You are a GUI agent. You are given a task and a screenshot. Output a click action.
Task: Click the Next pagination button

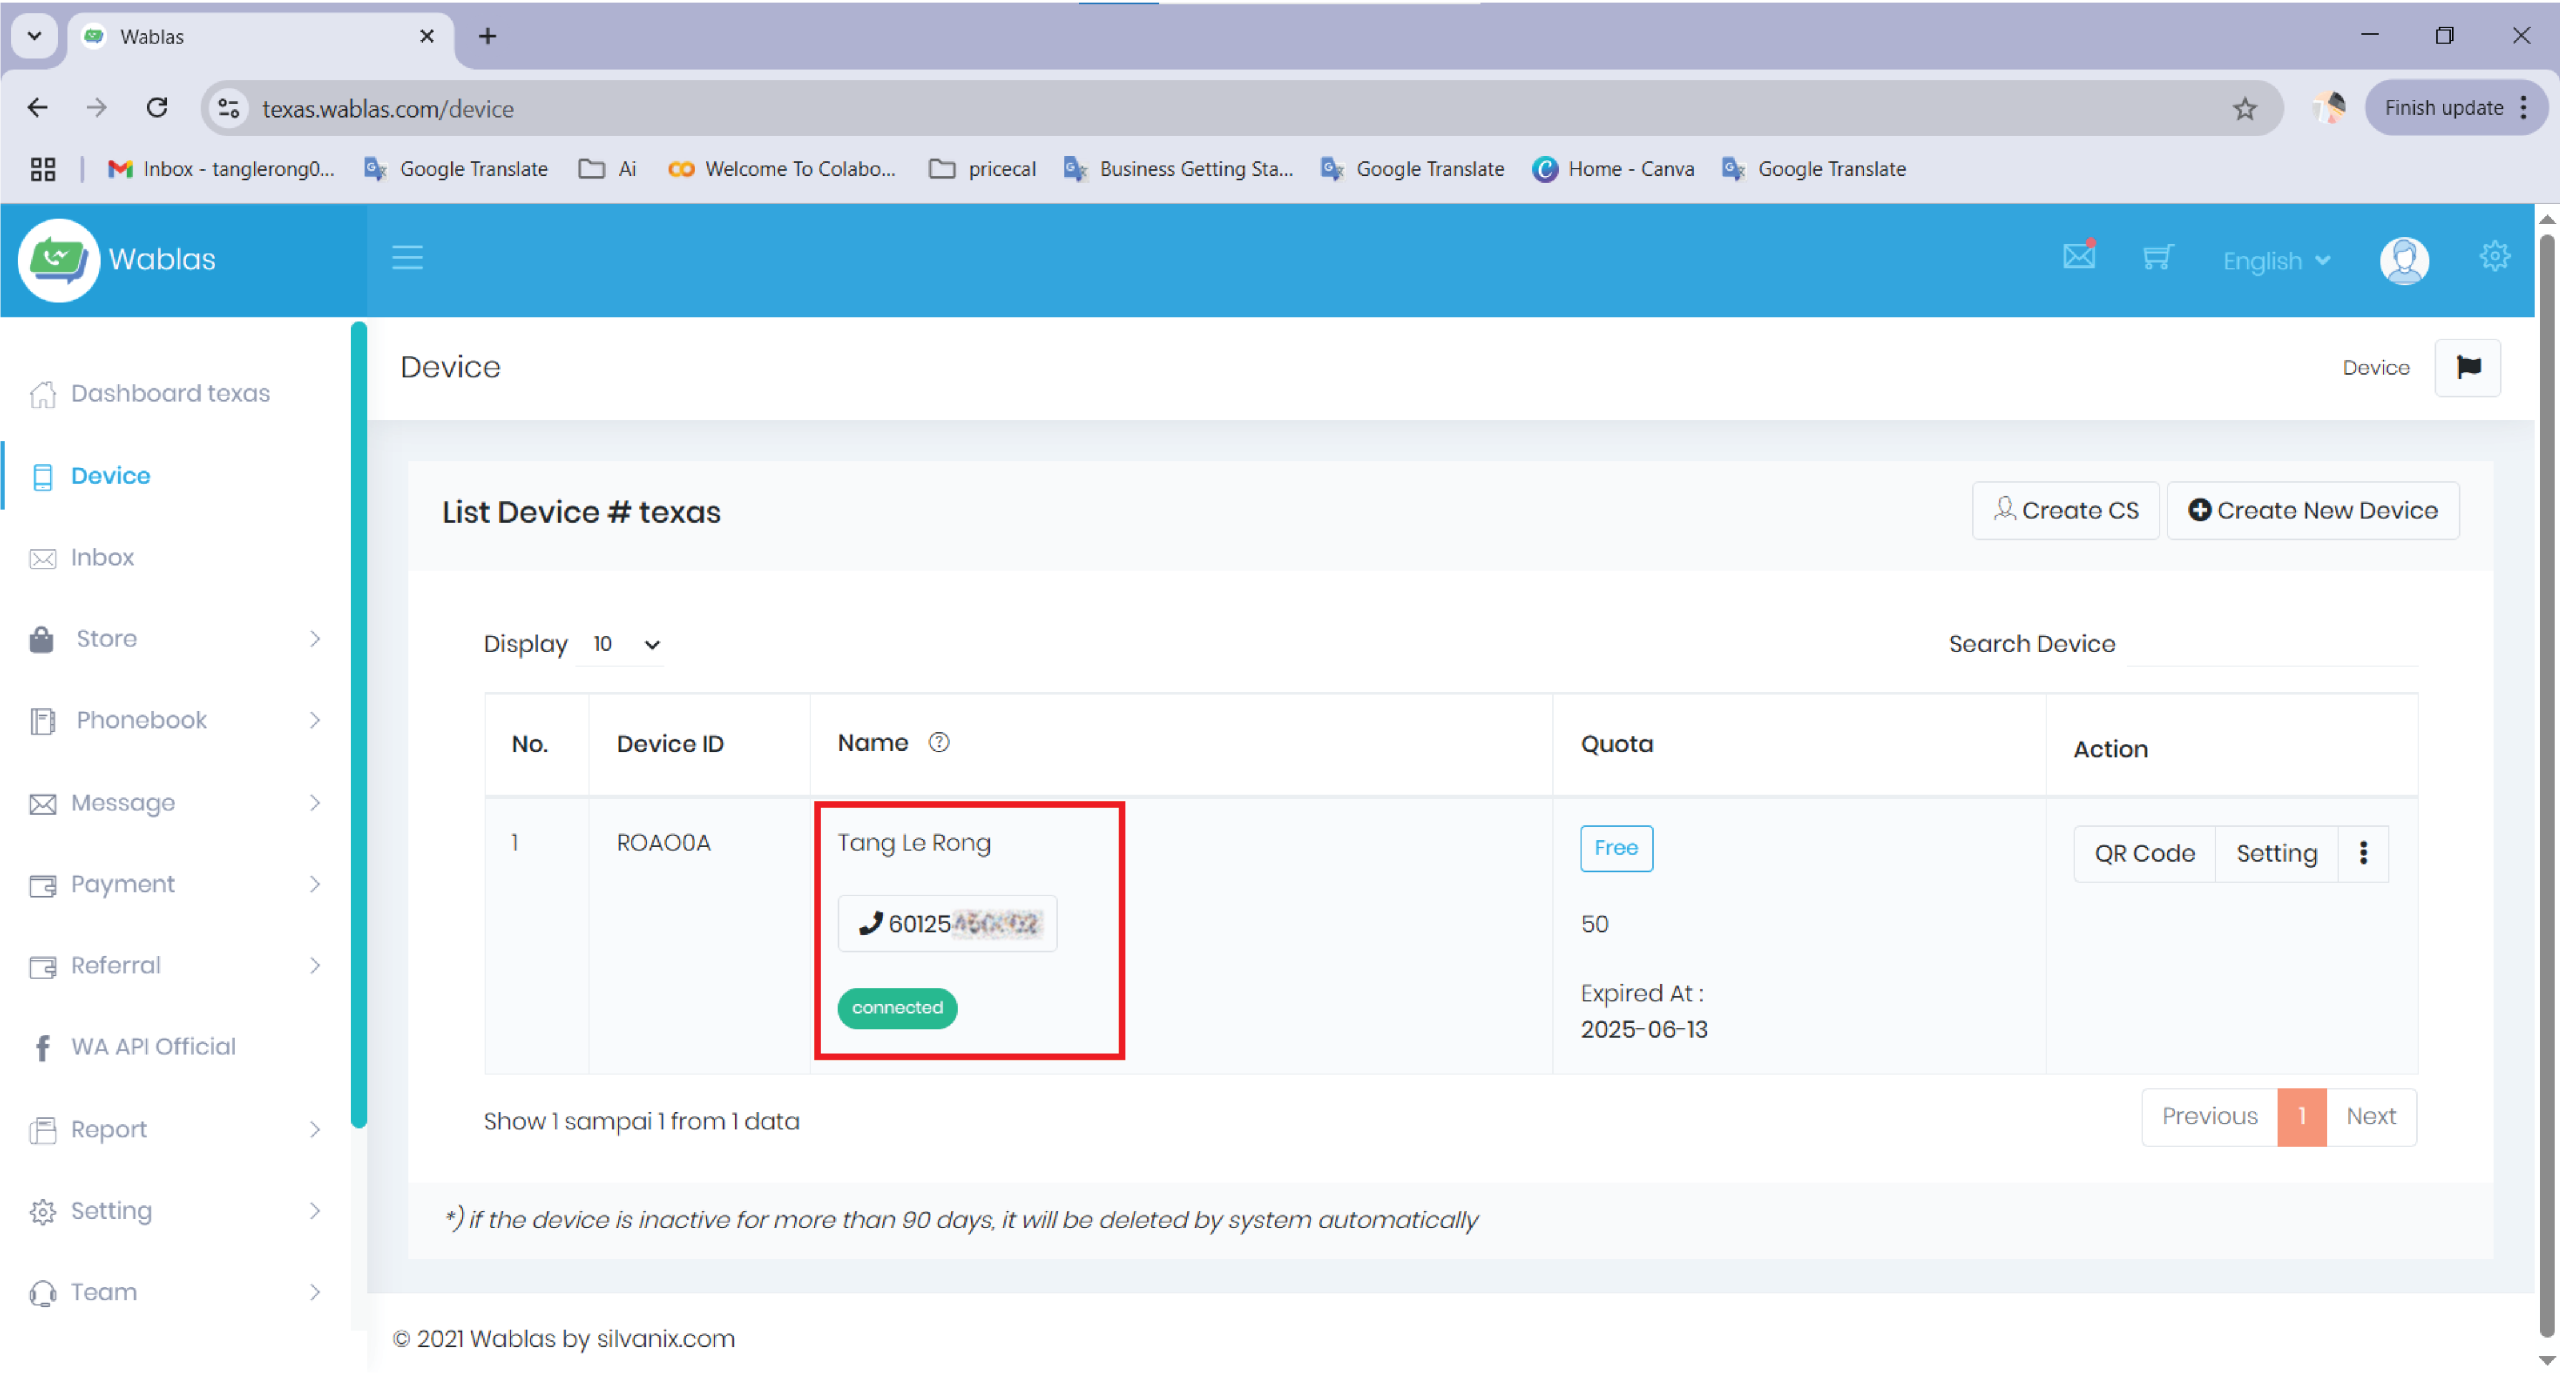2371,1116
